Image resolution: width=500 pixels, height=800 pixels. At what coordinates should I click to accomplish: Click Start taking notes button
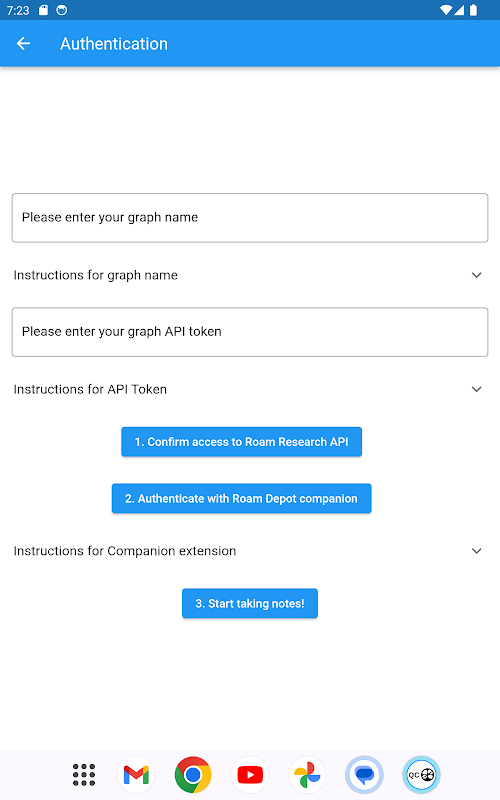pyautogui.click(x=250, y=604)
